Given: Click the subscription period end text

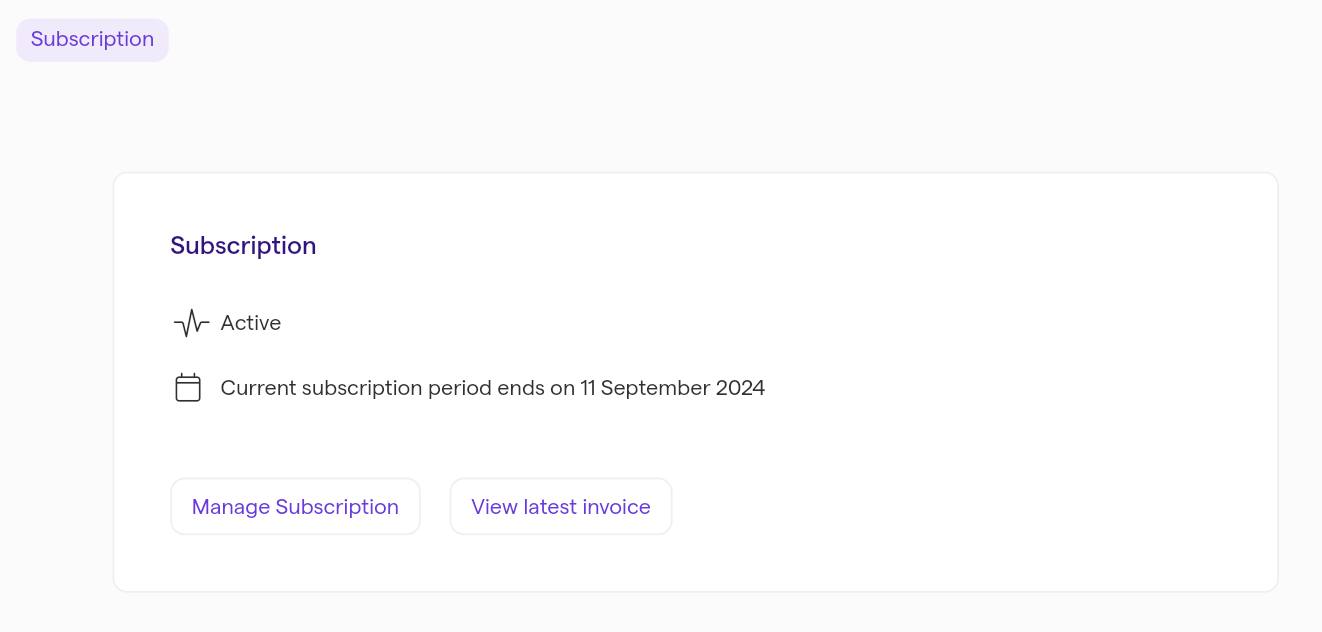Looking at the screenshot, I should tap(493, 388).
